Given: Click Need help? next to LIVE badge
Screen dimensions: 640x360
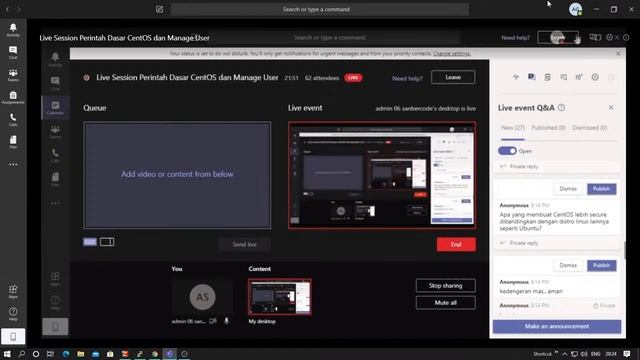Looking at the screenshot, I should 407,78.
